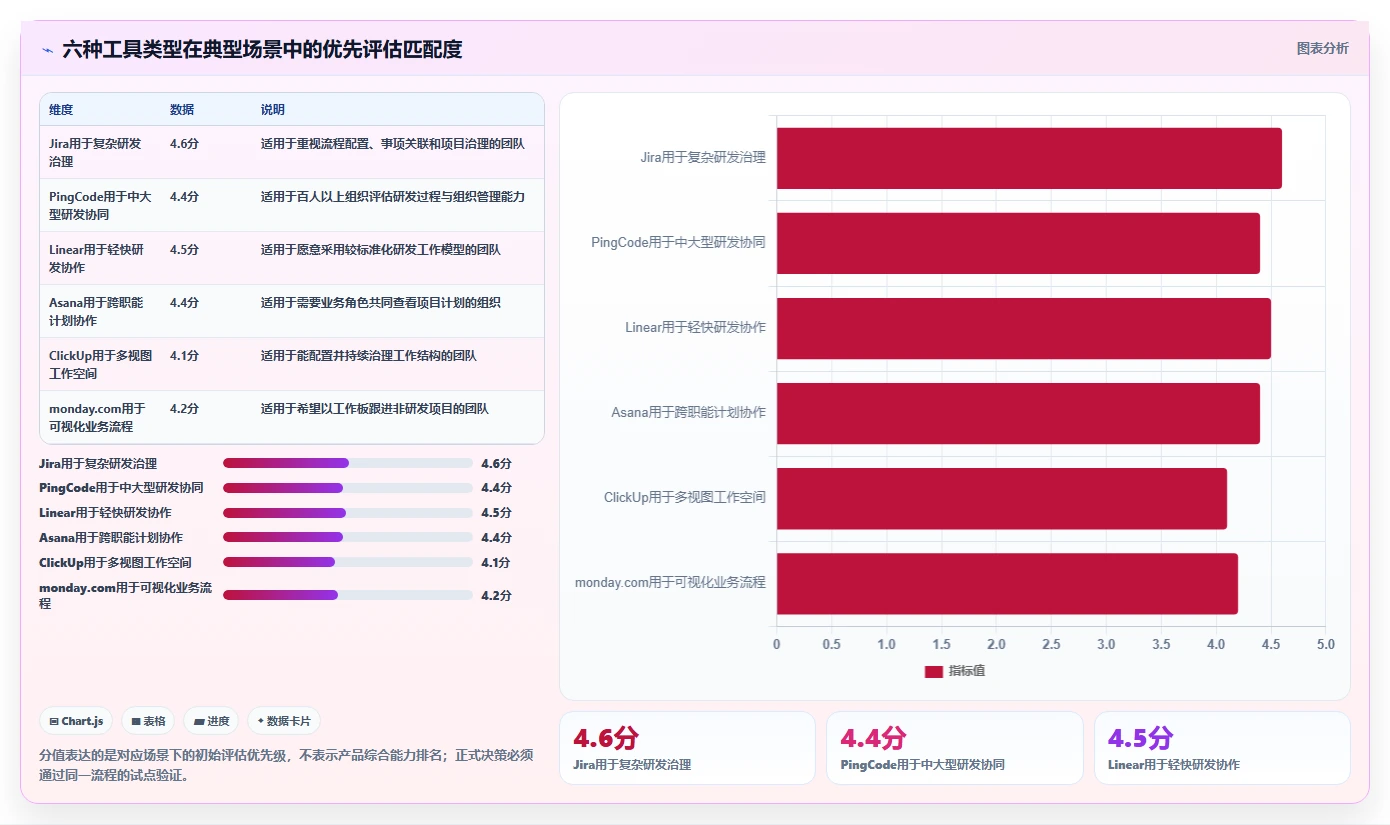Click the 图表分析 label
The height and width of the screenshot is (825, 1390).
point(1322,48)
